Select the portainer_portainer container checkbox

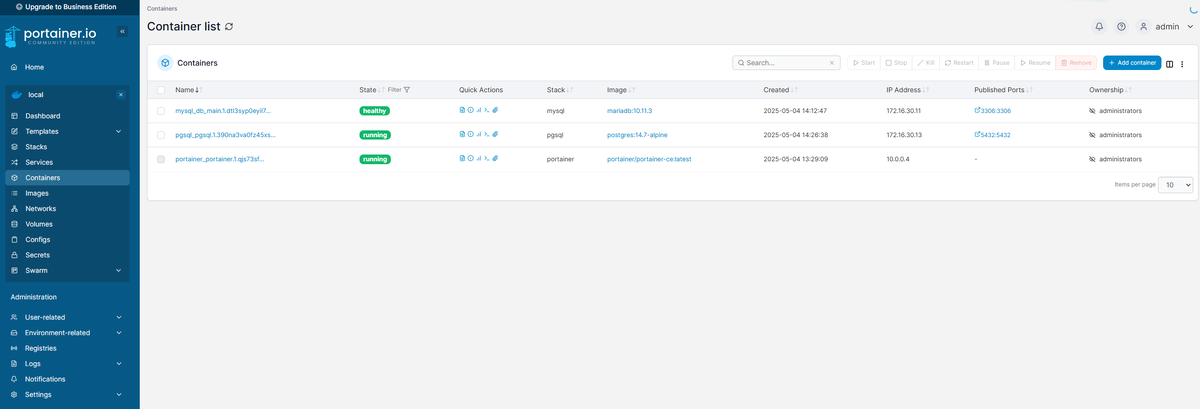pyautogui.click(x=161, y=158)
